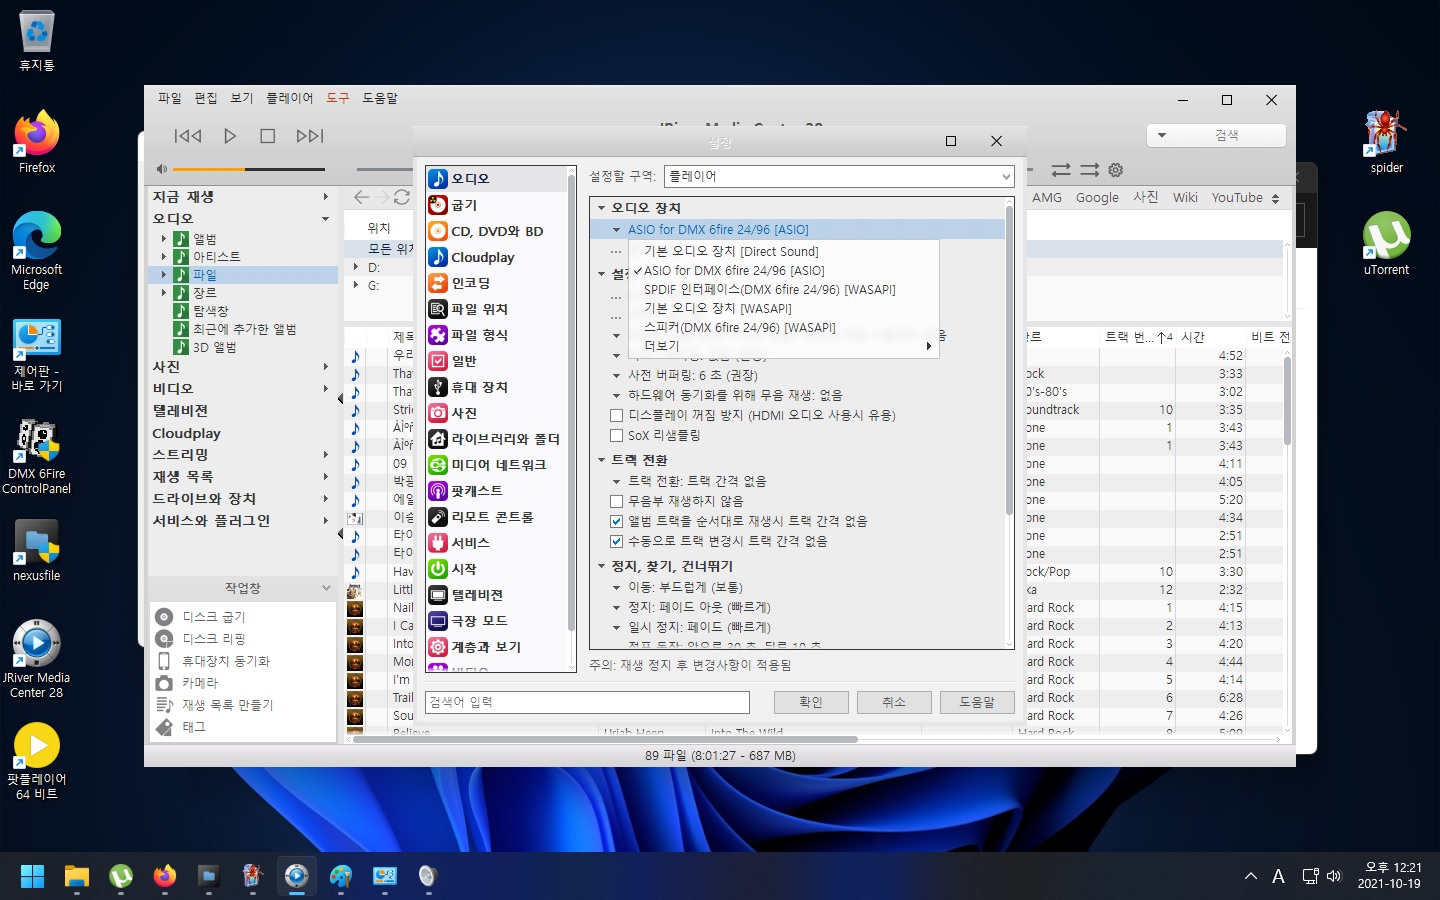The height and width of the screenshot is (900, 1440).
Task: Open the 인코딩 settings category
Action: click(x=496, y=283)
